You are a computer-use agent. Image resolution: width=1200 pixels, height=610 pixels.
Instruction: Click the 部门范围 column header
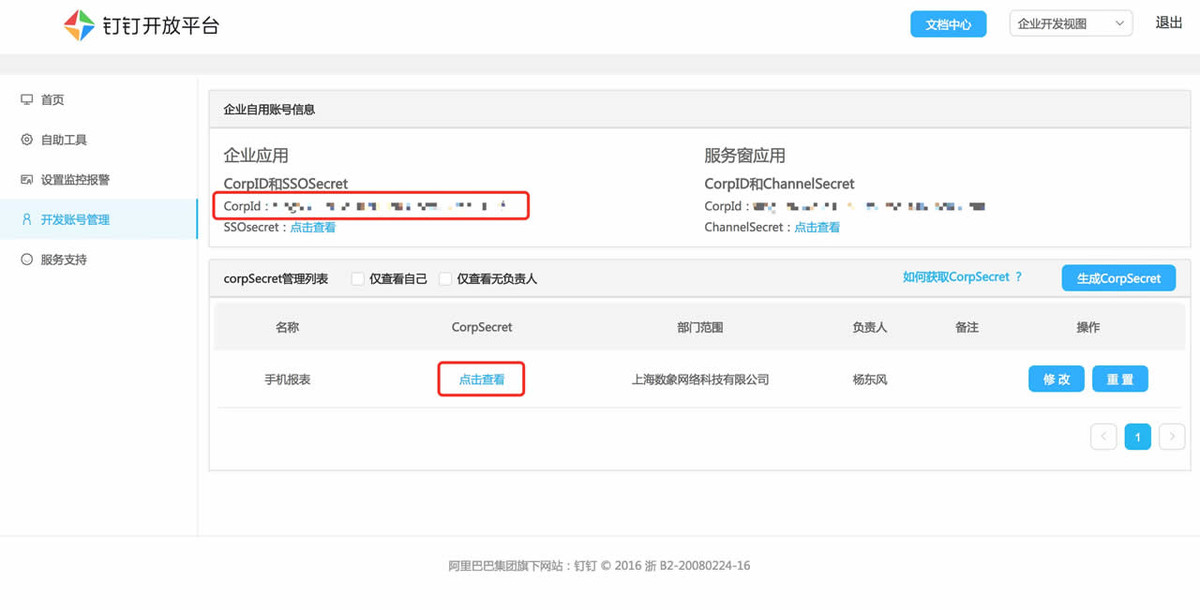[x=700, y=327]
